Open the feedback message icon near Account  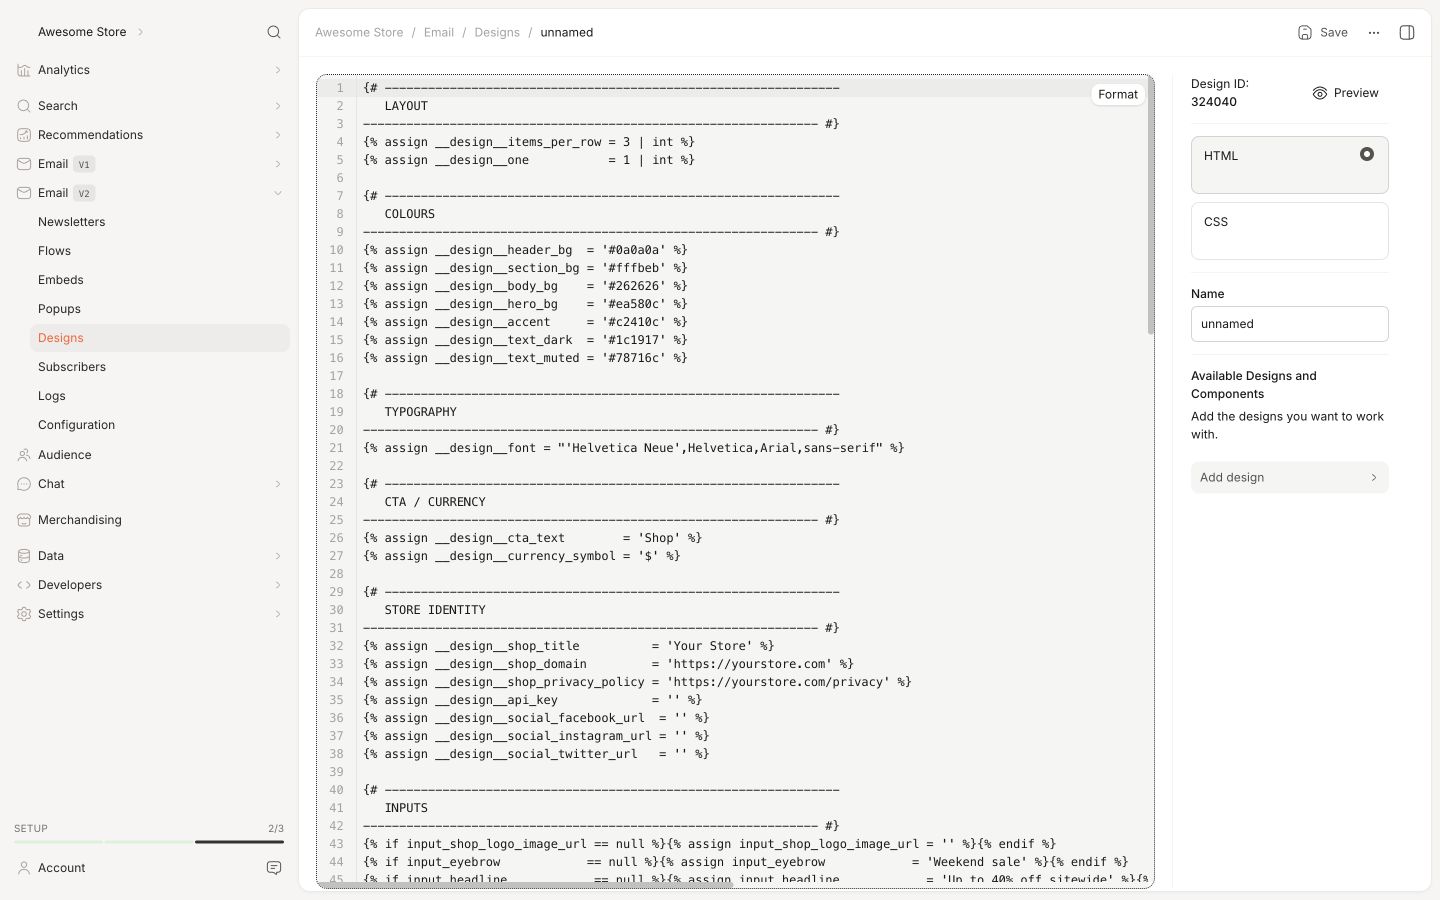(274, 868)
